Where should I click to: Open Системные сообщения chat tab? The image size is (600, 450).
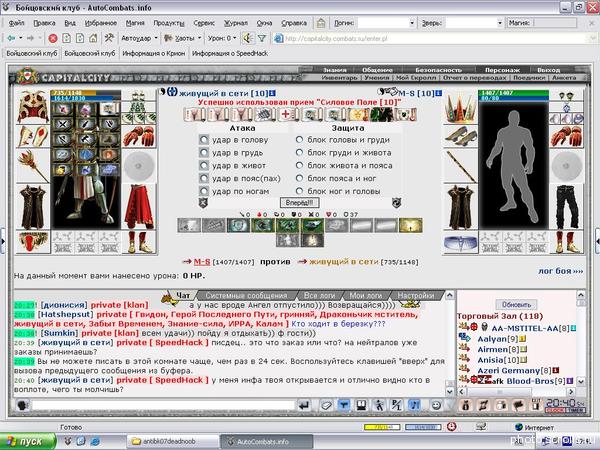tap(246, 295)
